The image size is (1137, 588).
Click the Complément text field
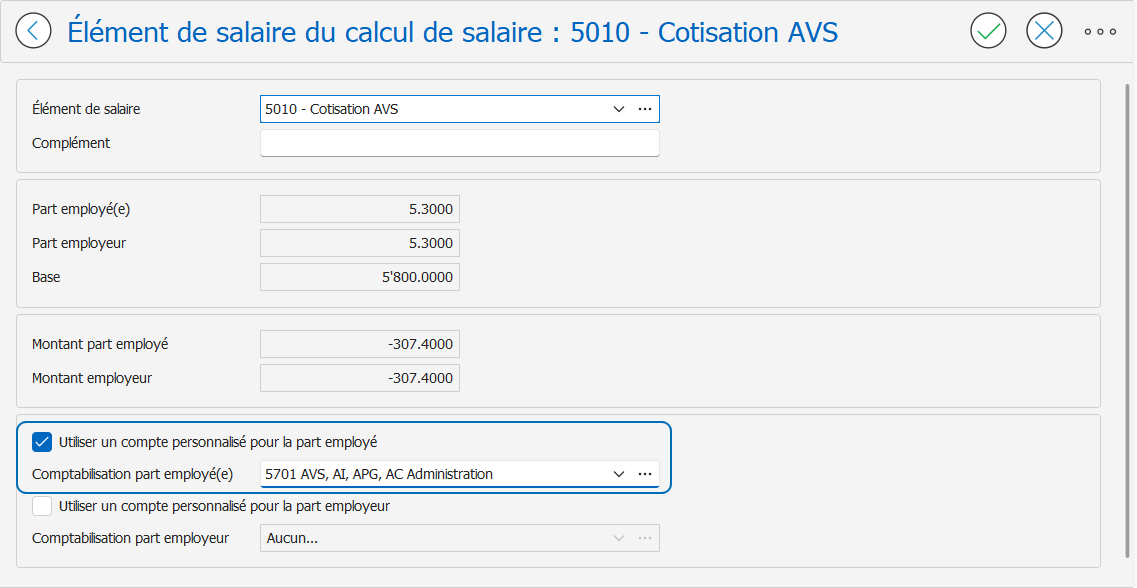coord(460,143)
